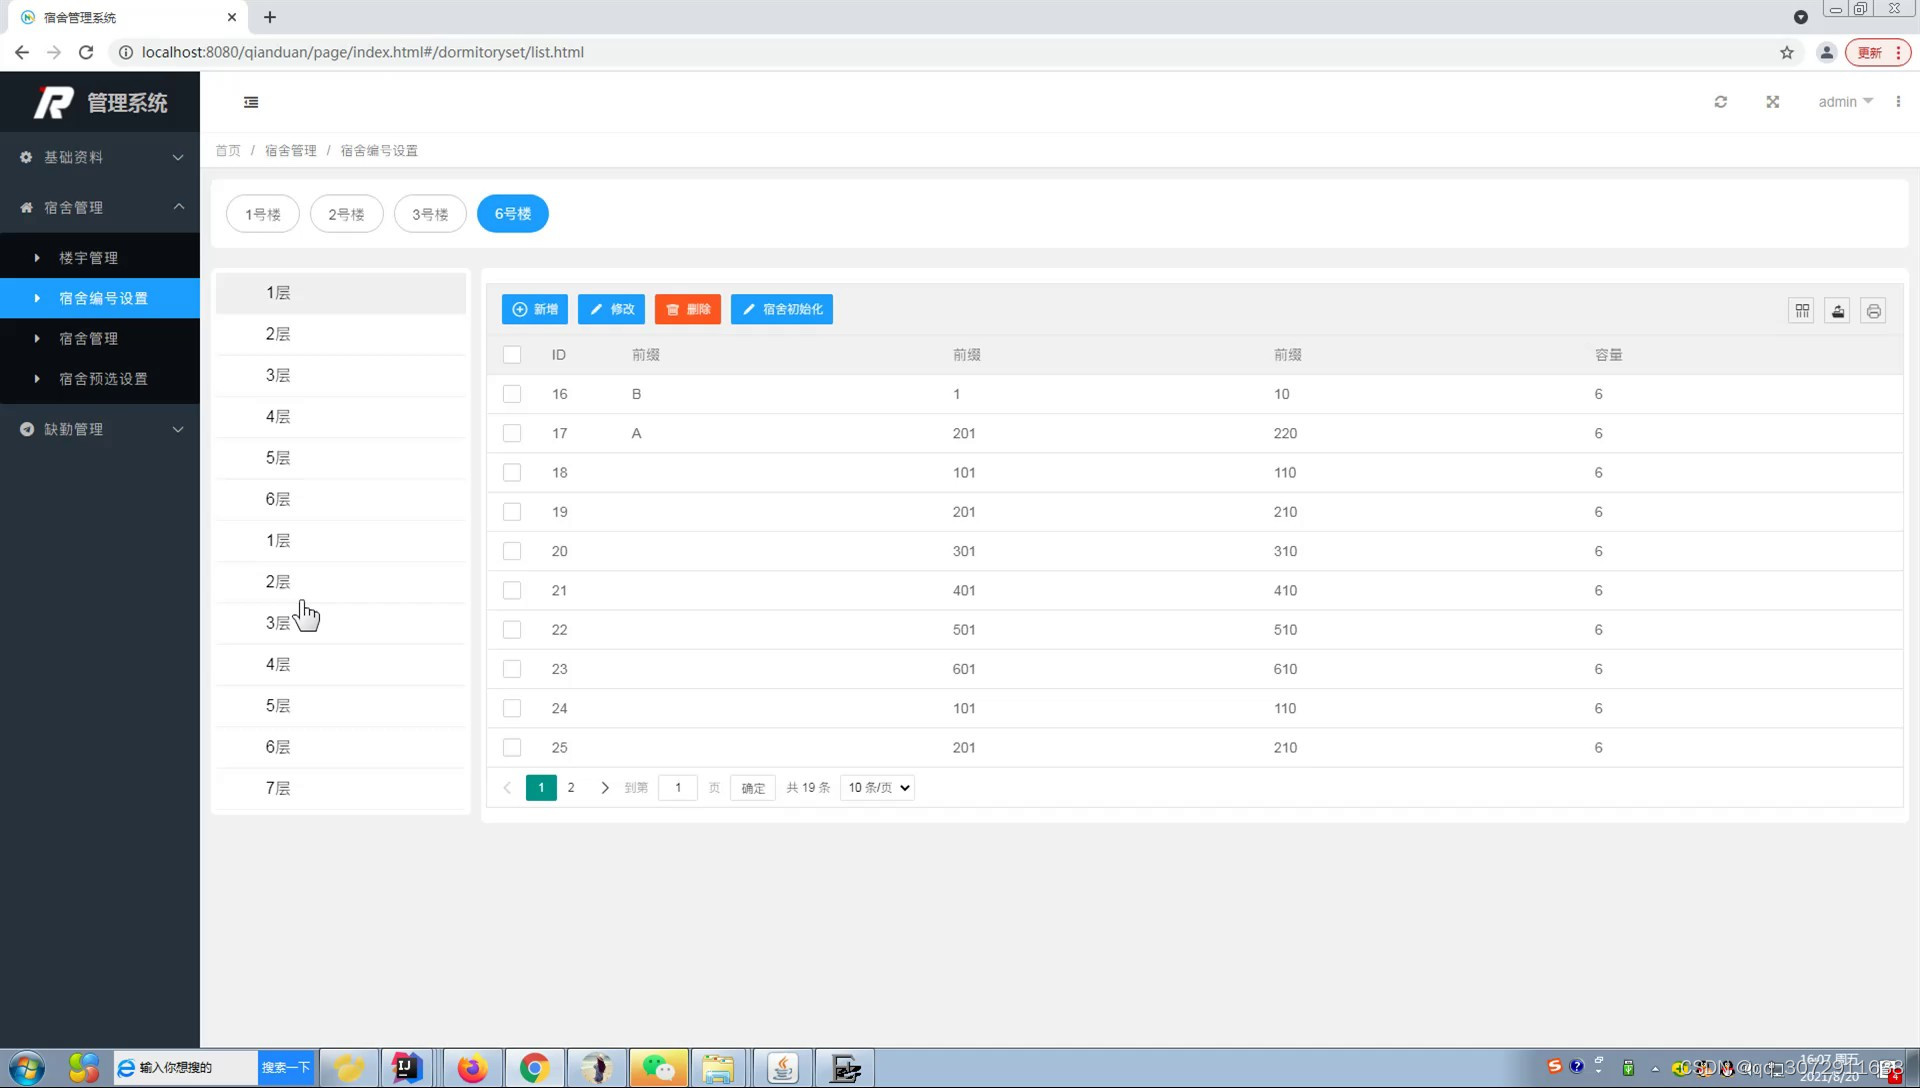Click the print table icon

[1874, 311]
